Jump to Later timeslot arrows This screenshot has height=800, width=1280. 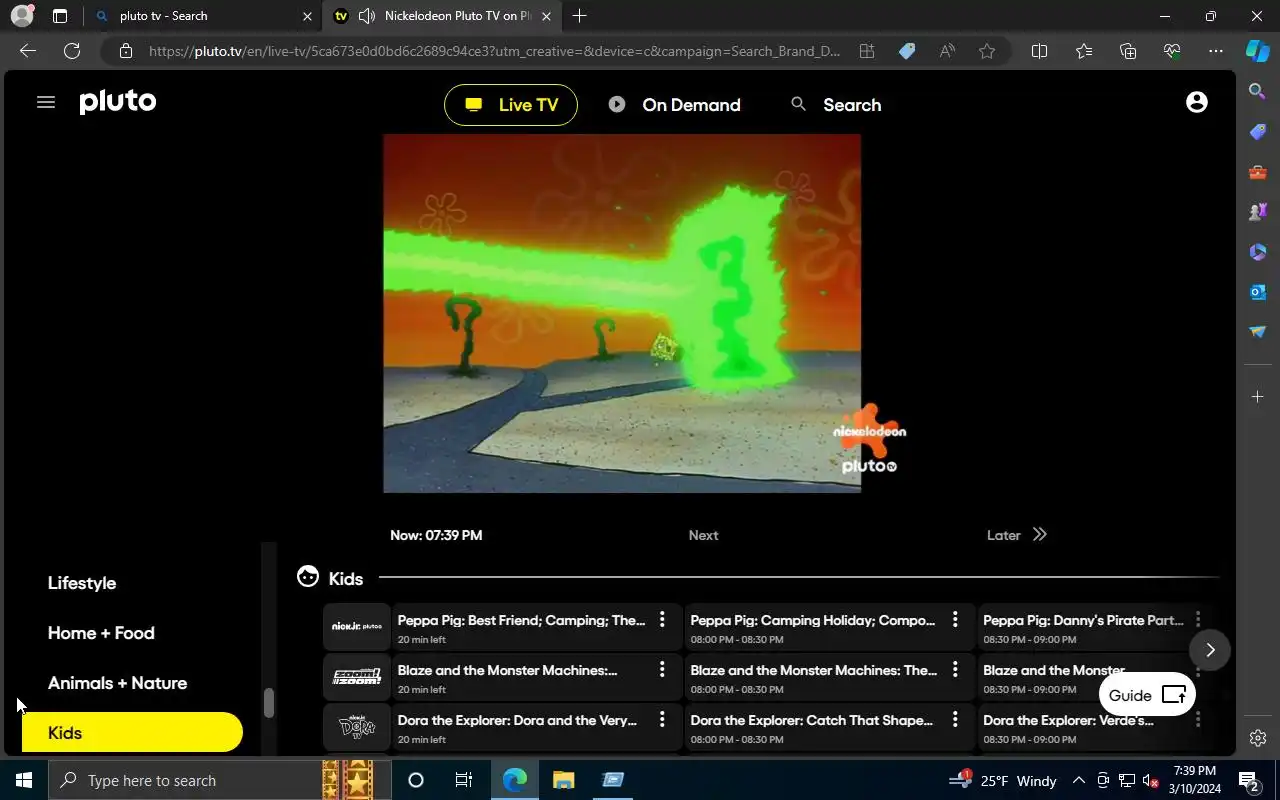point(1040,534)
